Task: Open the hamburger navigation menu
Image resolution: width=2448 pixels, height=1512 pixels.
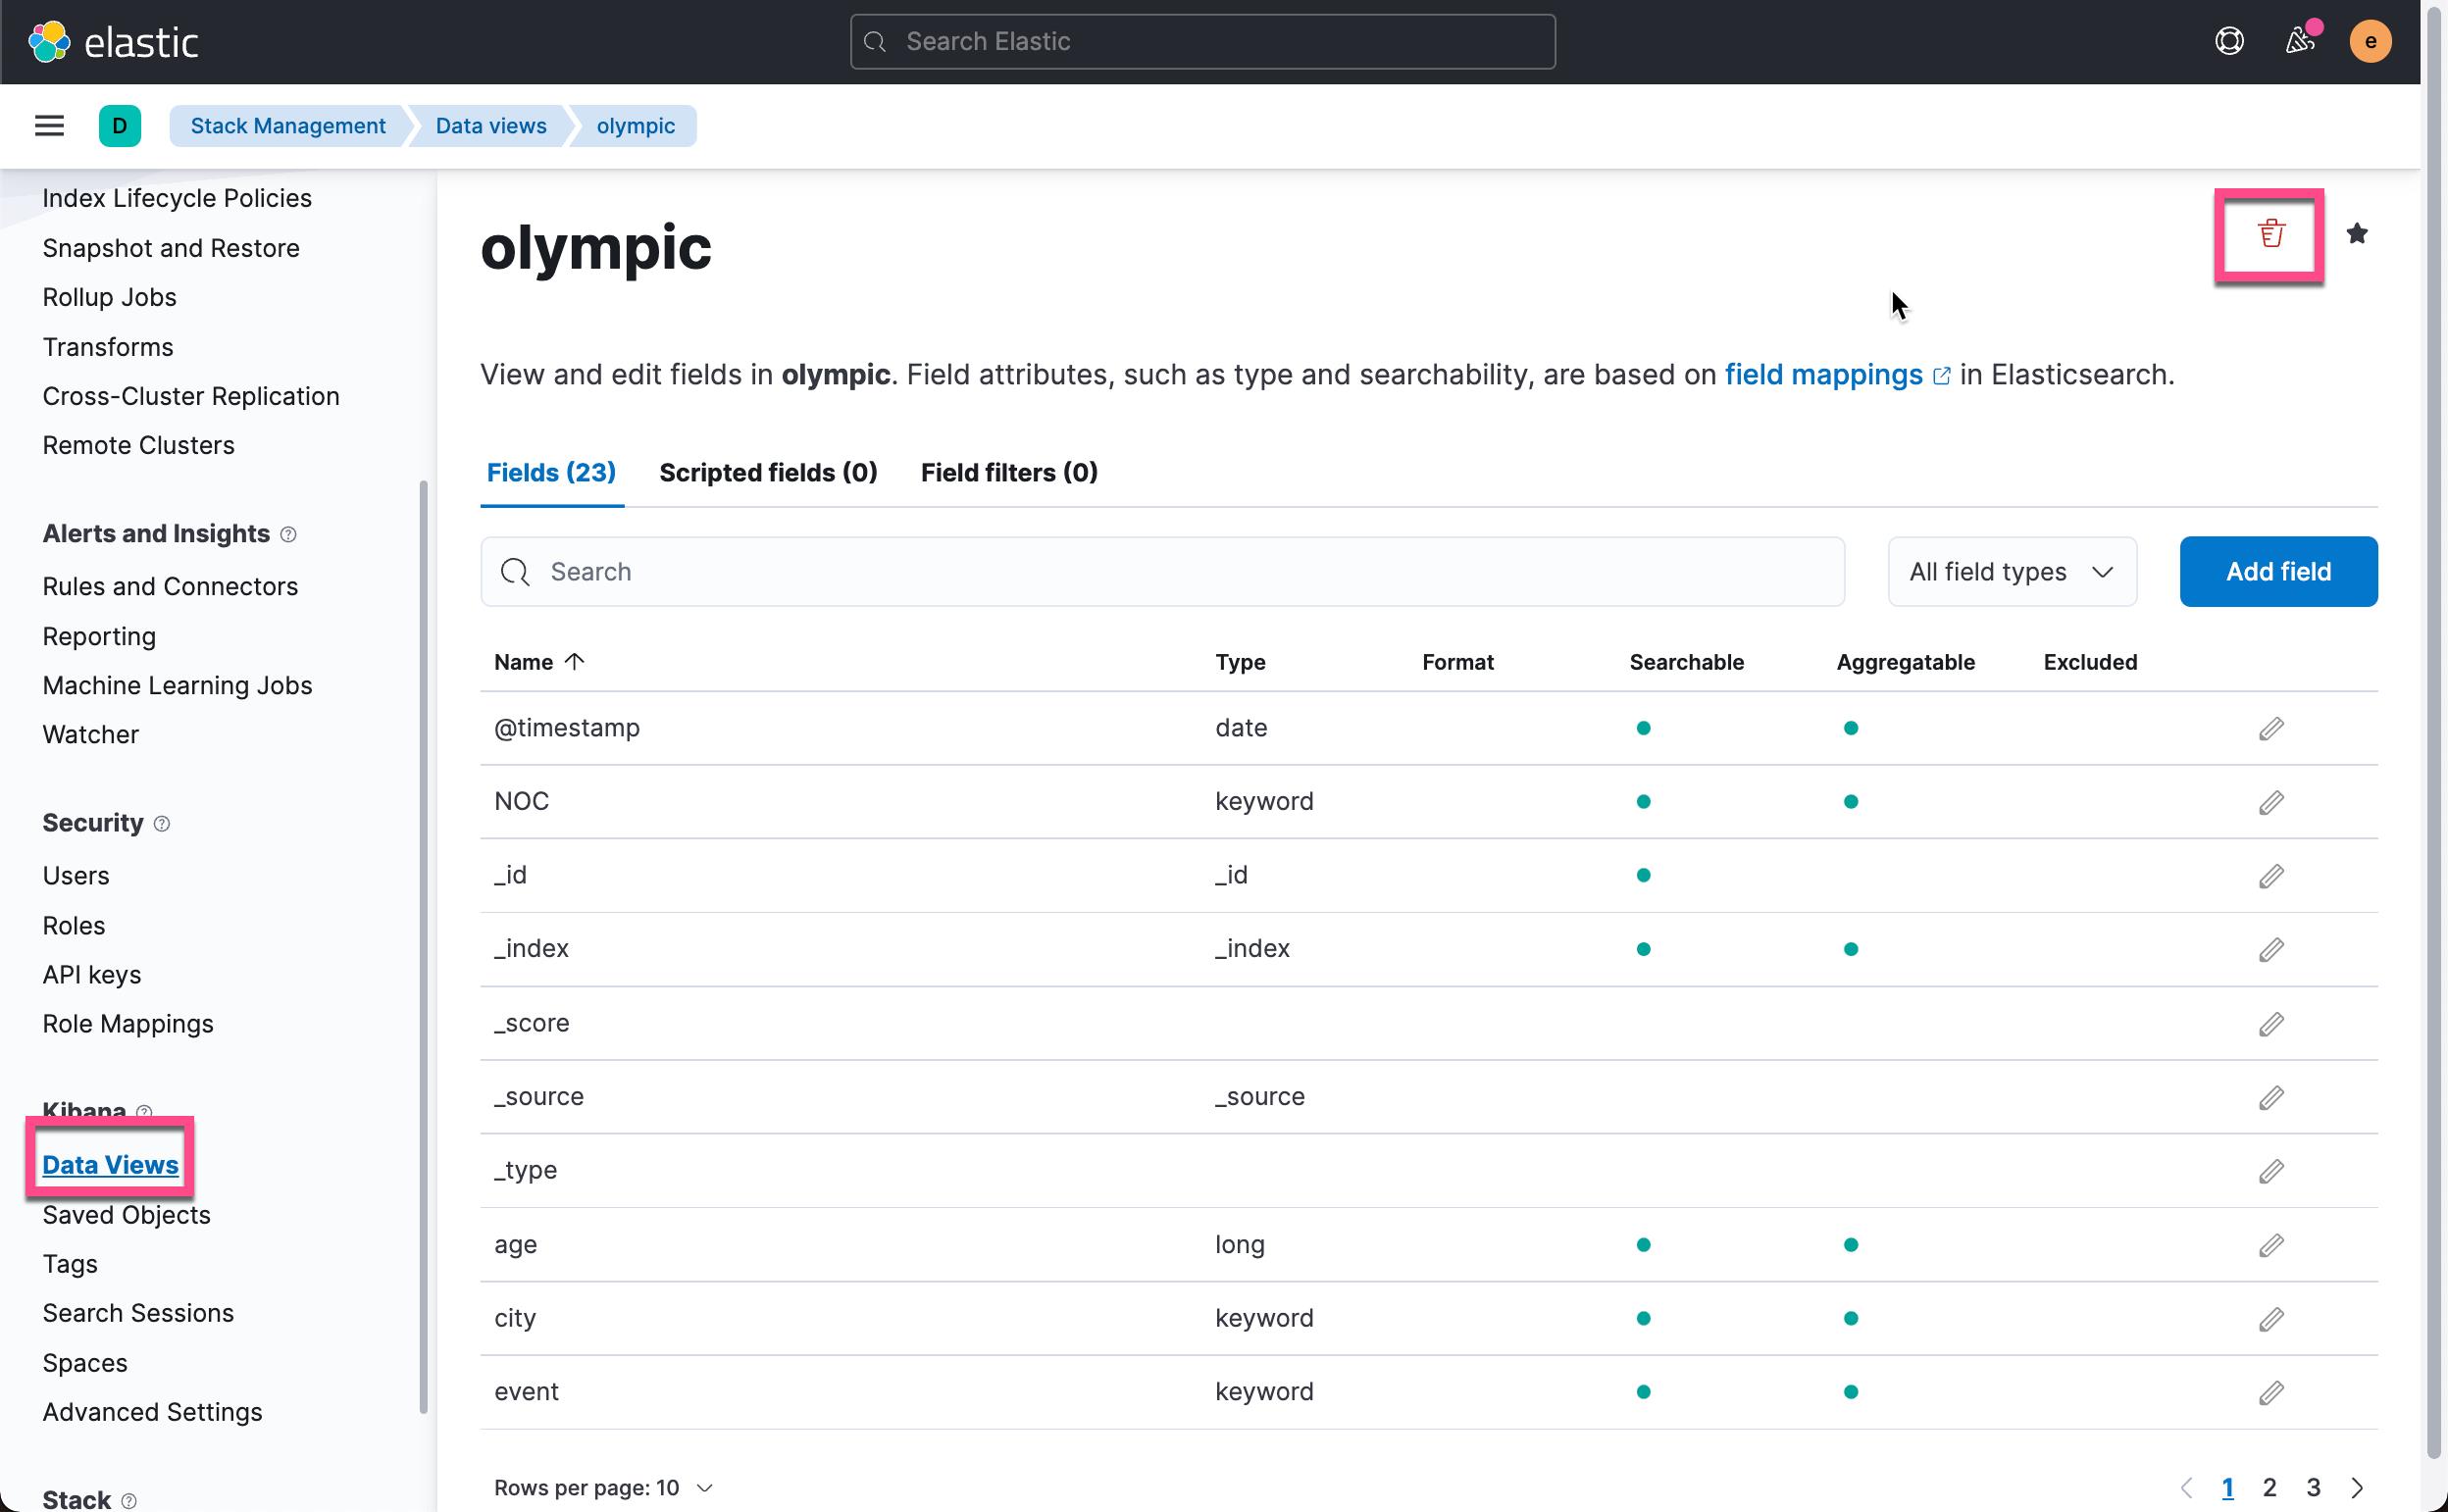Action: [49, 126]
